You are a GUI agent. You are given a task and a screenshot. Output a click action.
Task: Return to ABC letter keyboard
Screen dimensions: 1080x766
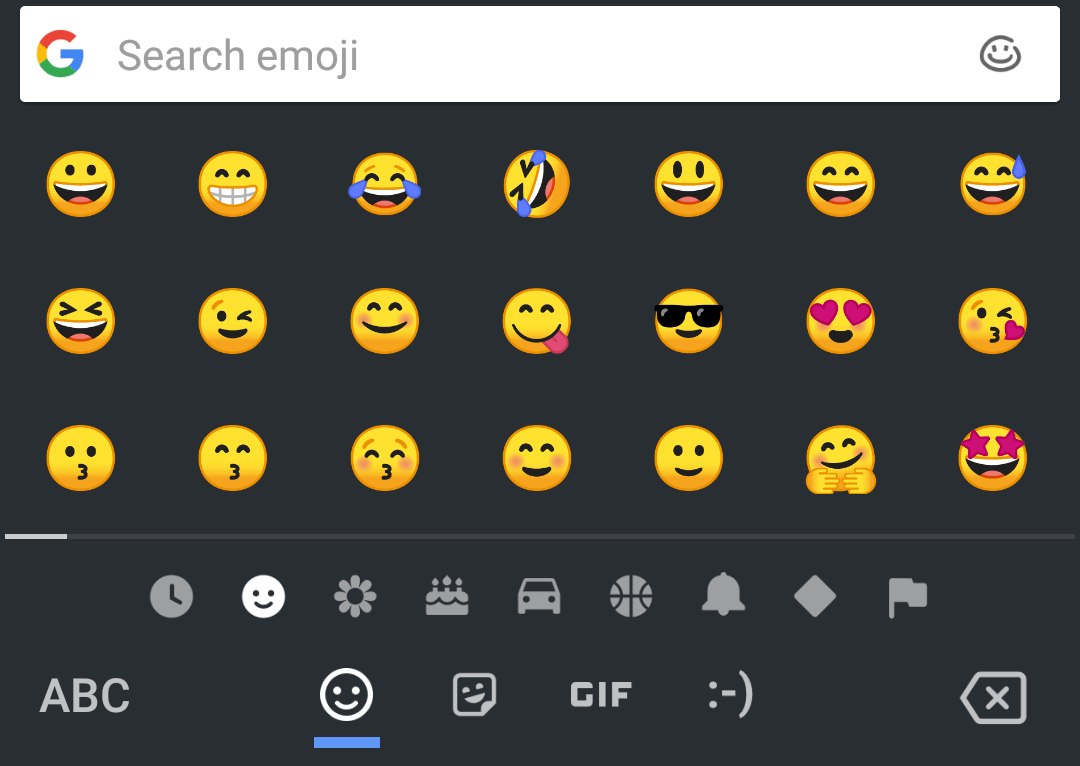click(x=85, y=696)
